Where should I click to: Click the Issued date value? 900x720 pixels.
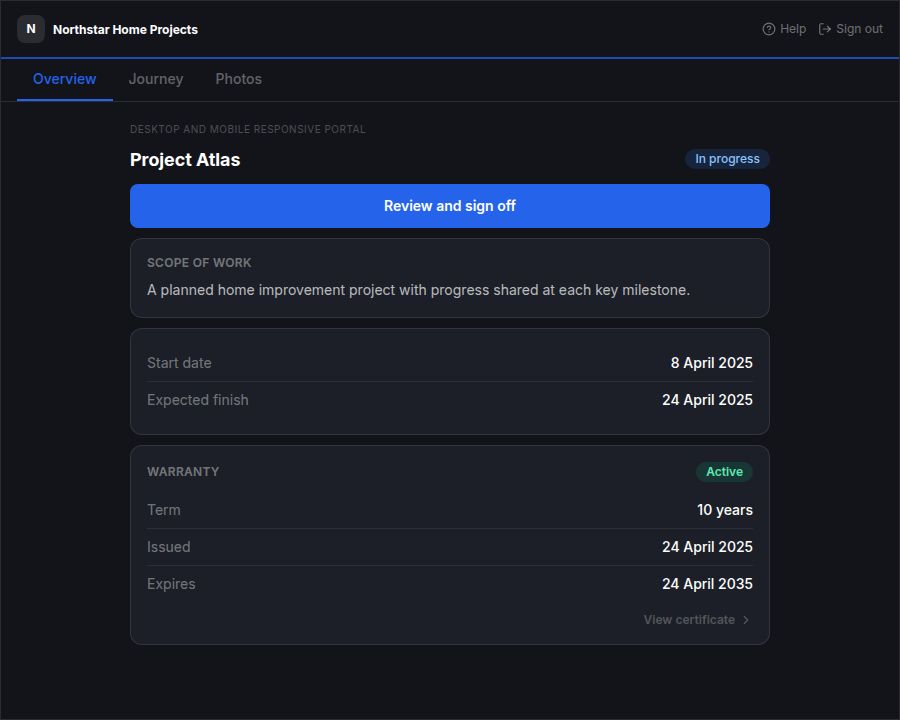[707, 547]
